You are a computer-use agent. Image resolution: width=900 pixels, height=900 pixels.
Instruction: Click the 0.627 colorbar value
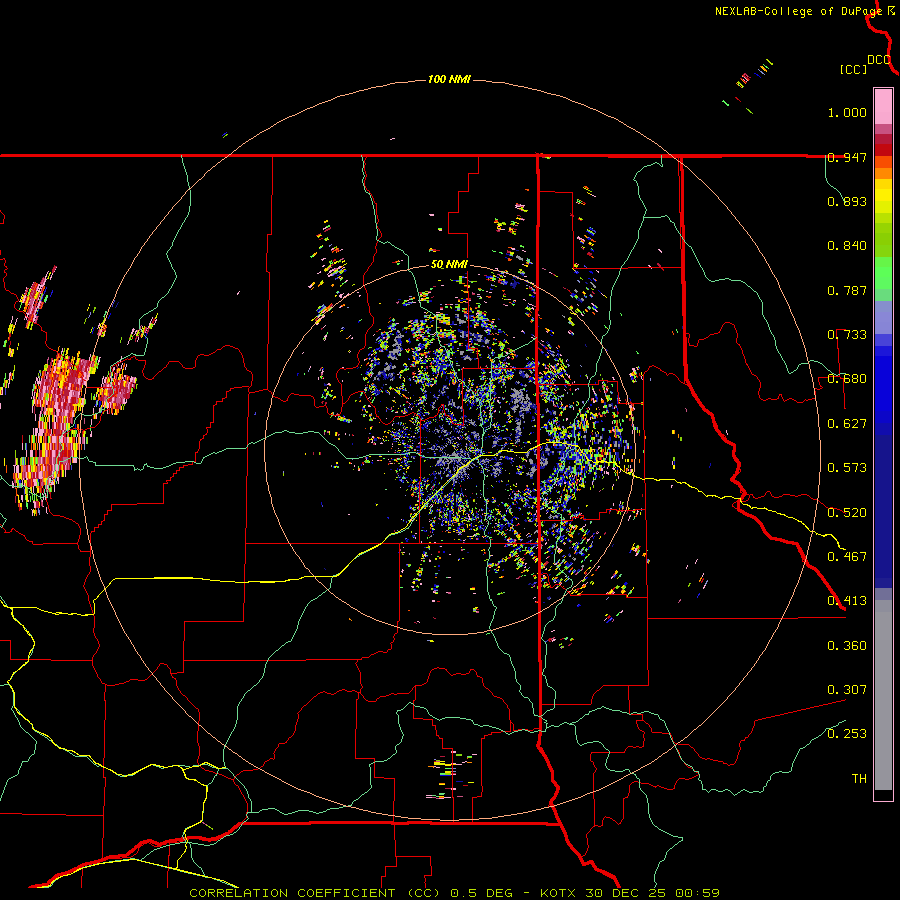[x=847, y=424]
